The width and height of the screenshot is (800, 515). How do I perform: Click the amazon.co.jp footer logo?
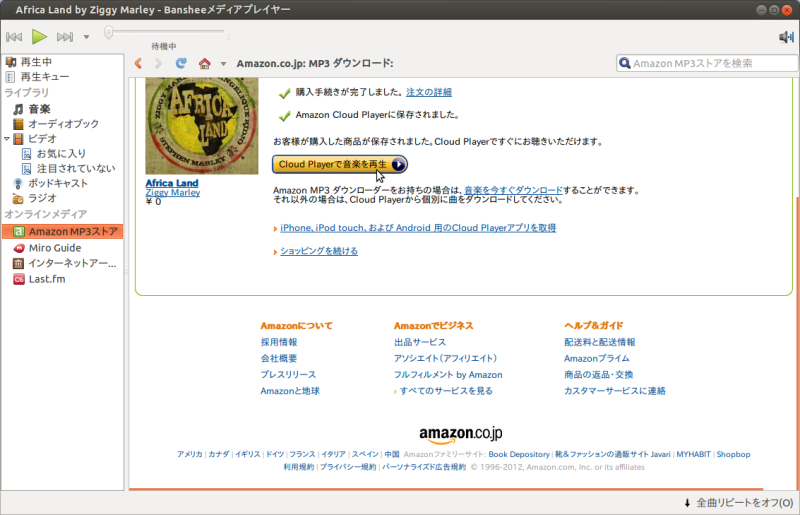coord(461,434)
